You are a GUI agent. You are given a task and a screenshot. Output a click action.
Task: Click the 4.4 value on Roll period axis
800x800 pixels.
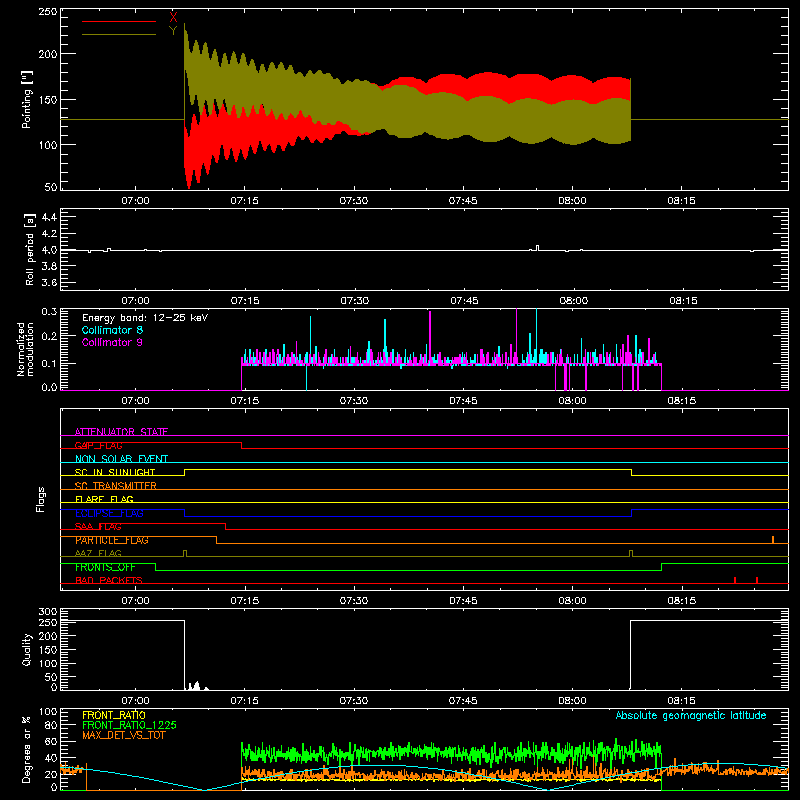pyautogui.click(x=49, y=217)
